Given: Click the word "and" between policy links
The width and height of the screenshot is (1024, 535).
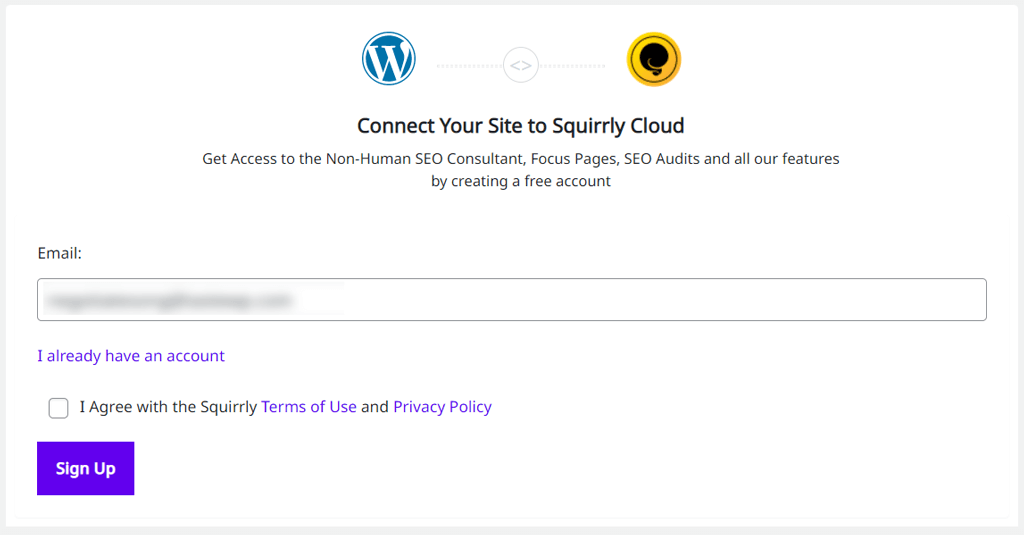Looking at the screenshot, I should [x=375, y=407].
